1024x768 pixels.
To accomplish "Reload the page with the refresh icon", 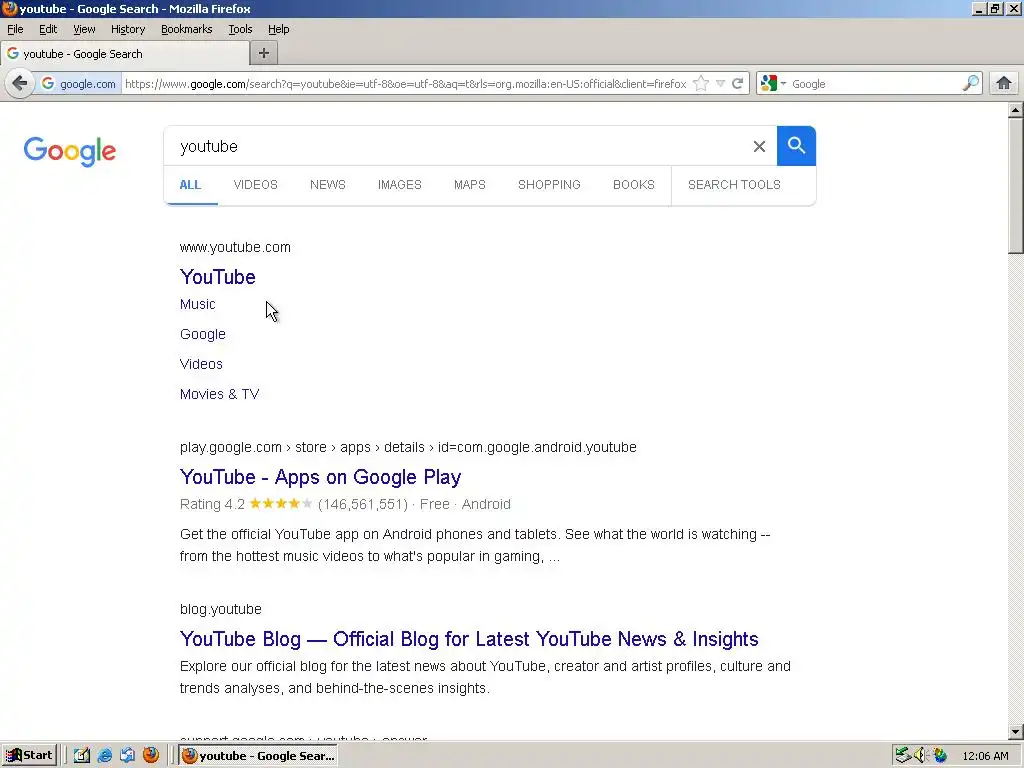I will coord(737,84).
